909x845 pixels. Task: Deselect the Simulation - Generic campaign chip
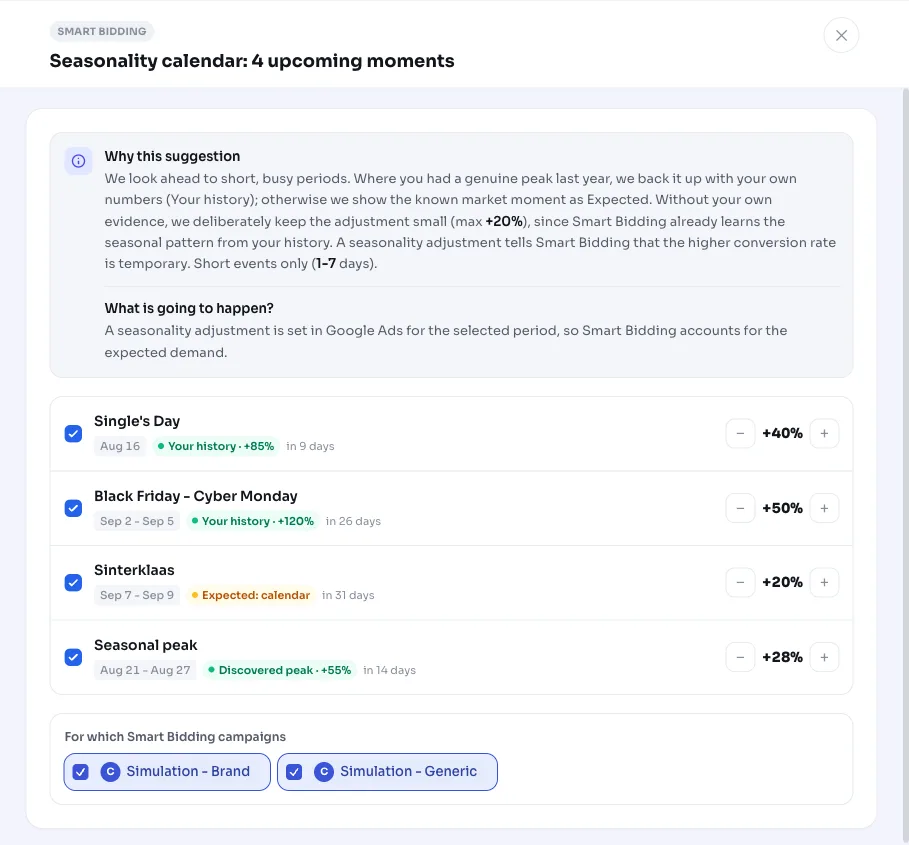(x=387, y=772)
